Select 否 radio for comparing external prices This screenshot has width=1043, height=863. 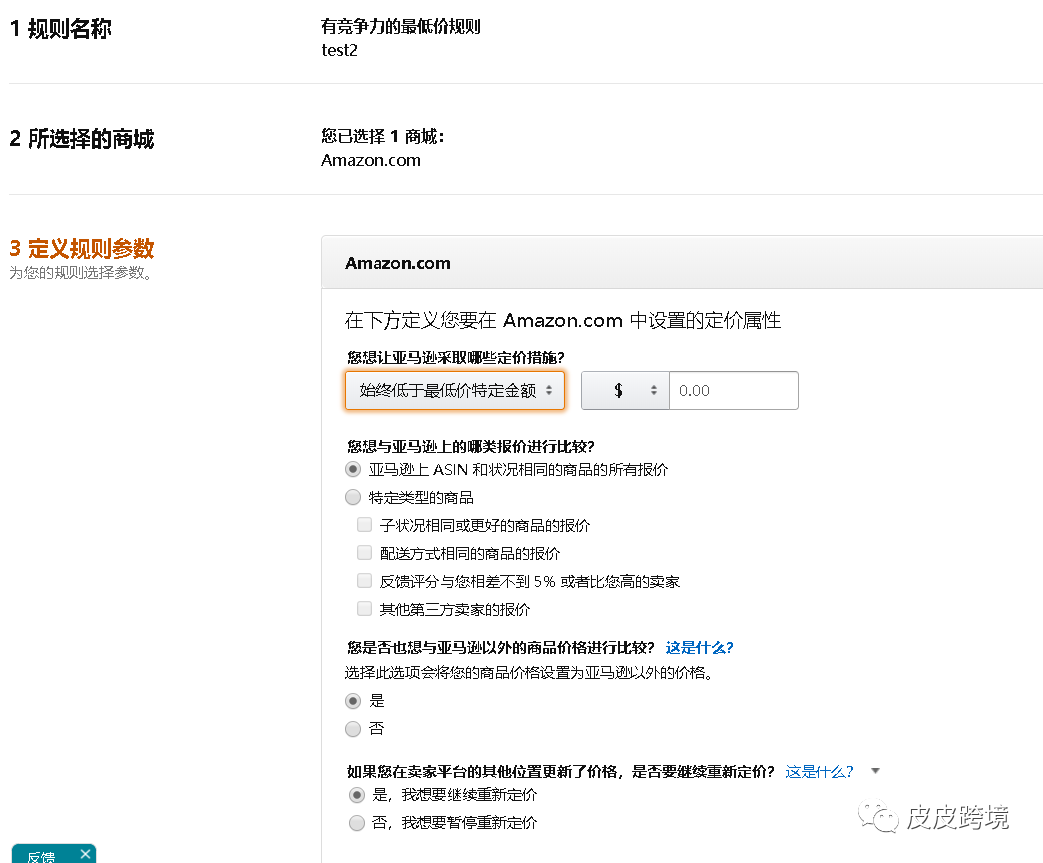tap(353, 729)
